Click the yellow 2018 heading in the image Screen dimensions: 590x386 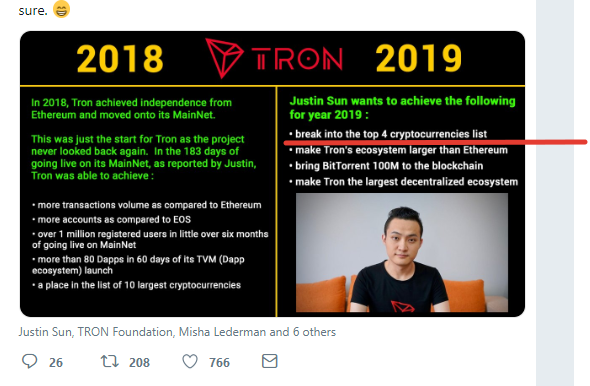[120, 58]
